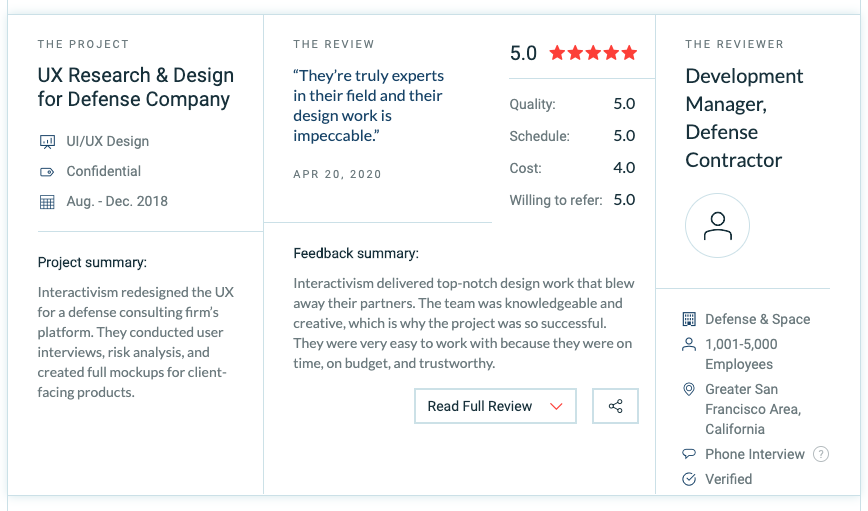Click the Phone Interview speech bubble icon
Screen dimensions: 868x511
point(689,454)
